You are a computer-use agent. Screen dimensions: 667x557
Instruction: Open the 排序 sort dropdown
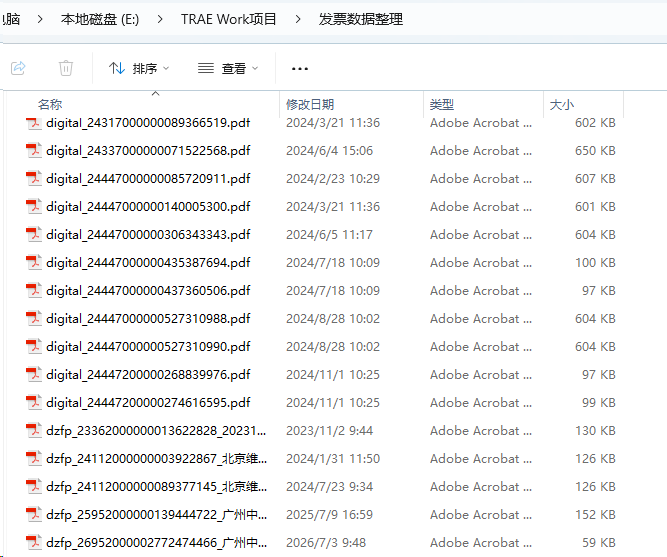coord(139,68)
